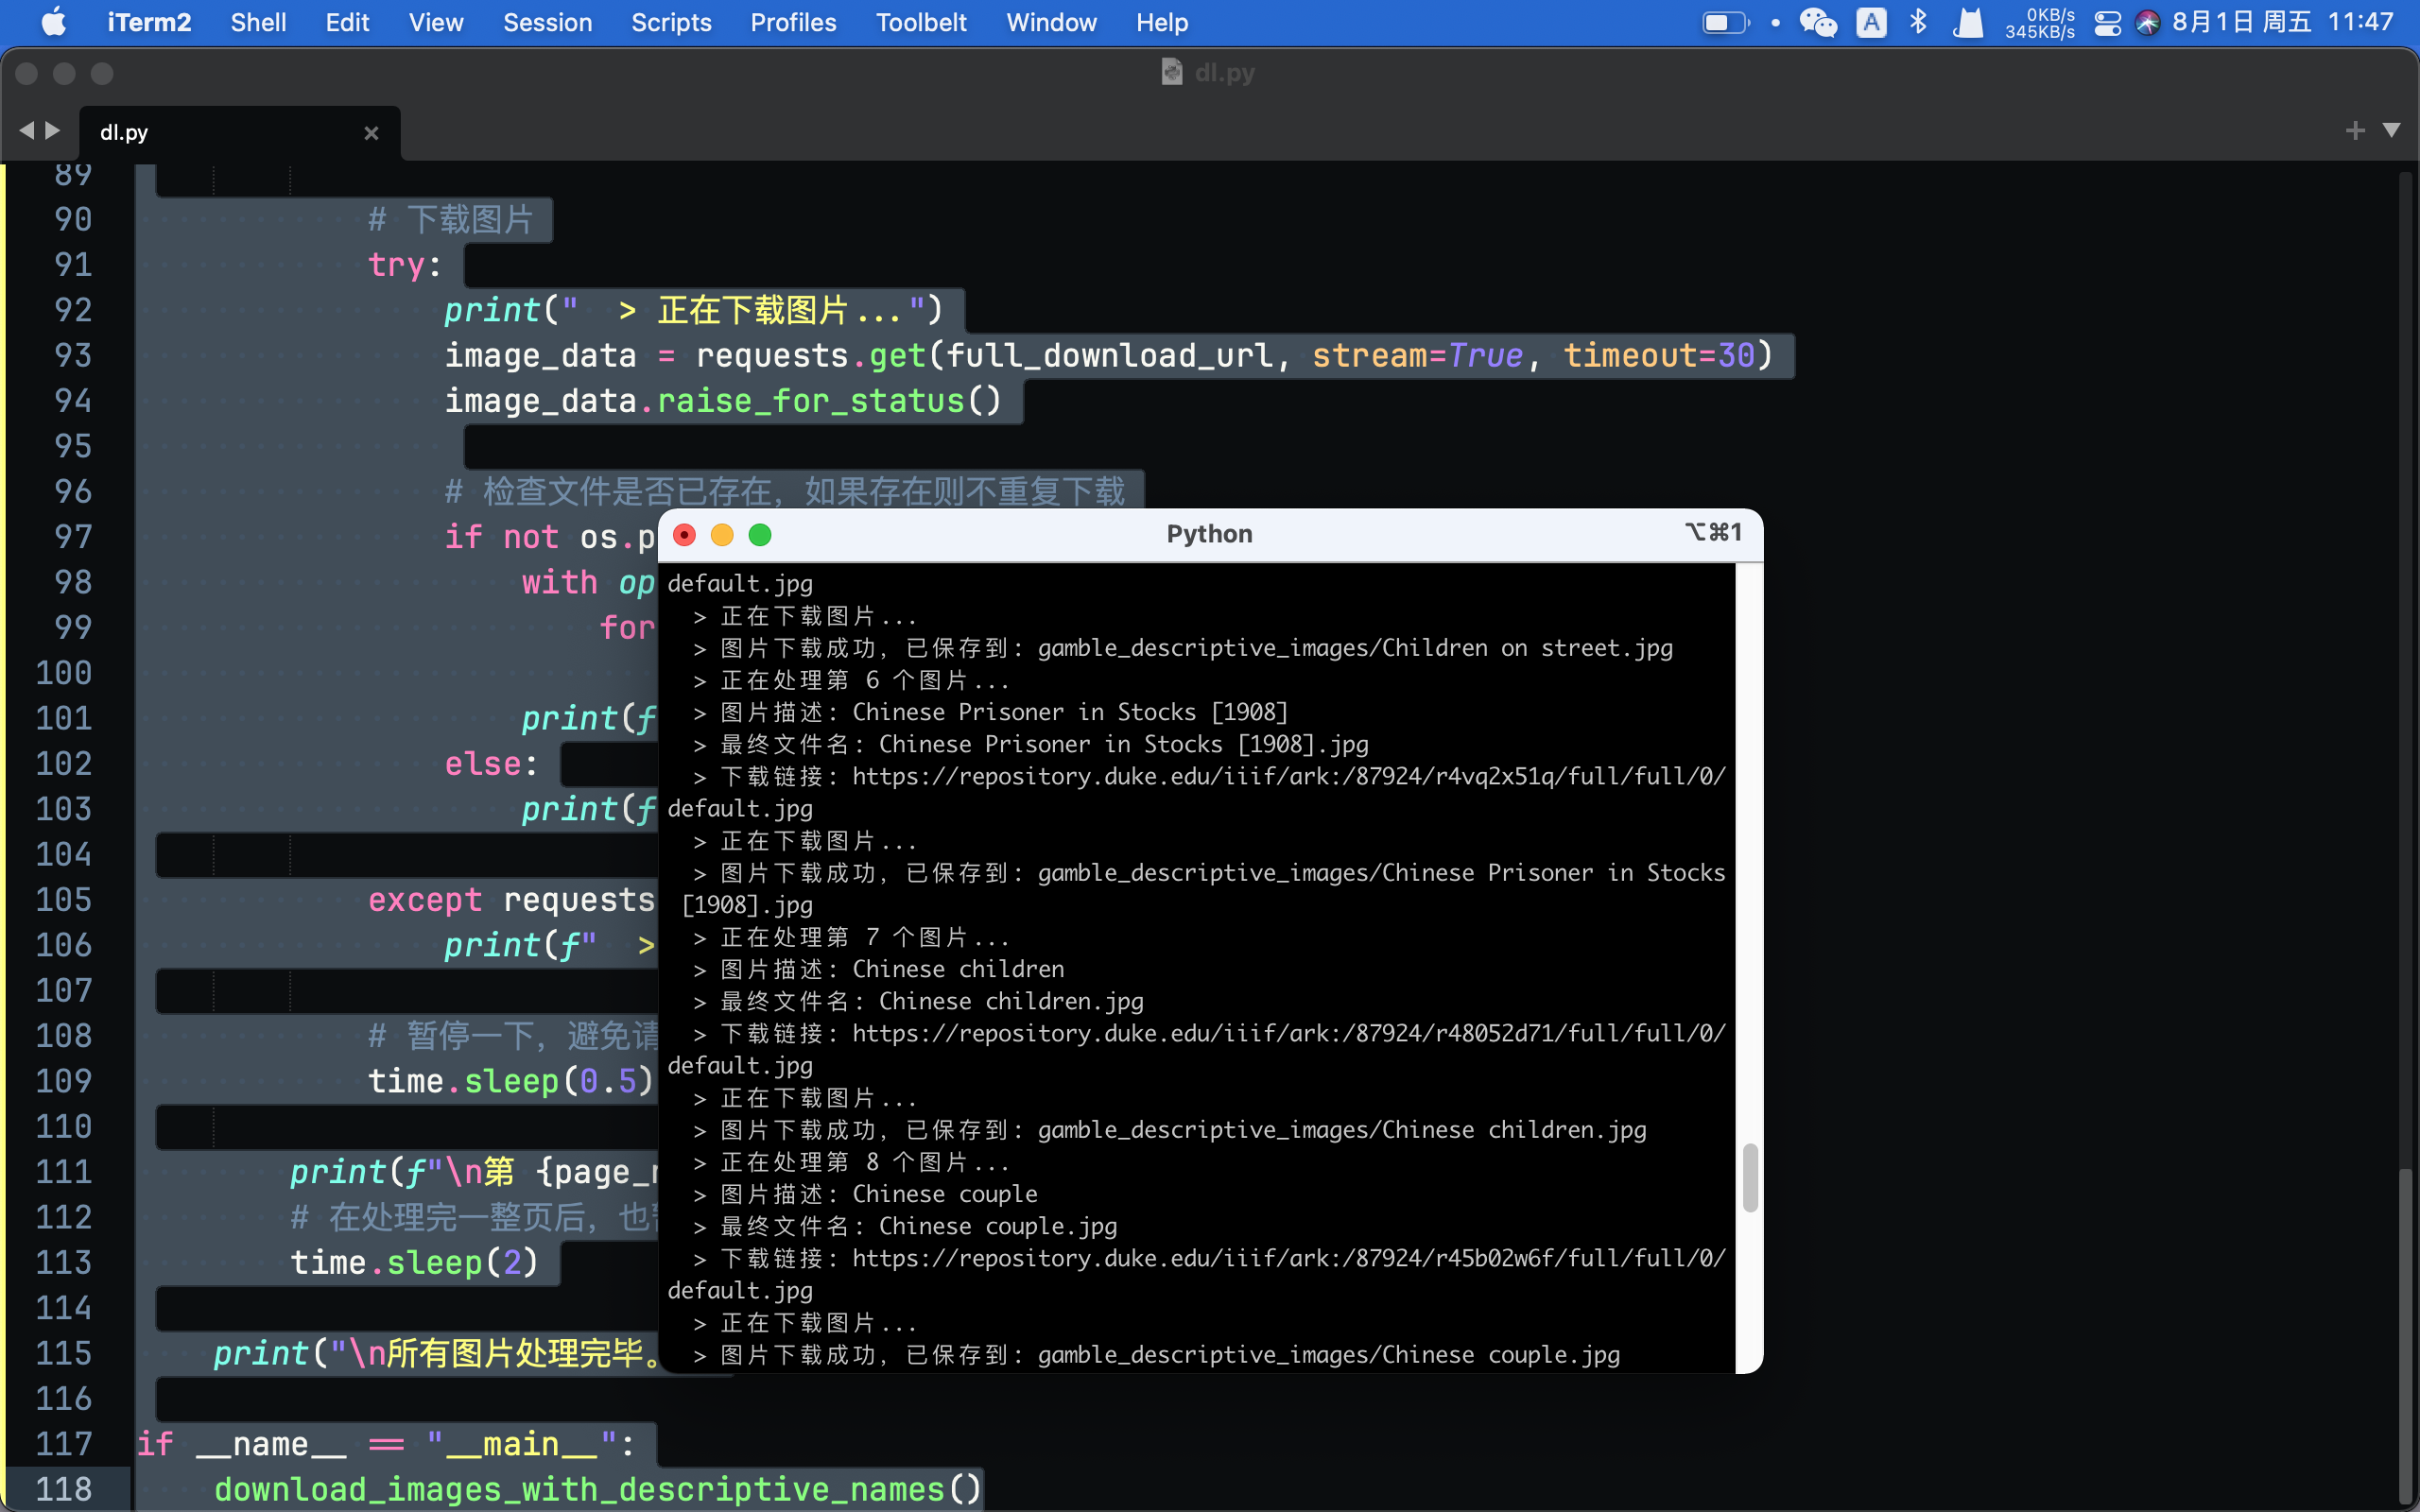
Task: Open the Window menu
Action: [1051, 22]
